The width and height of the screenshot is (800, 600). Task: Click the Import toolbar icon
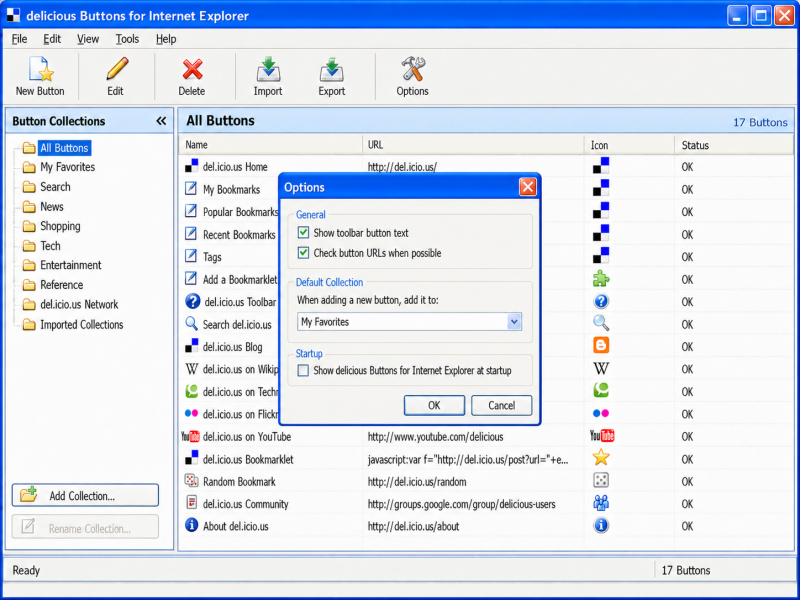(268, 69)
